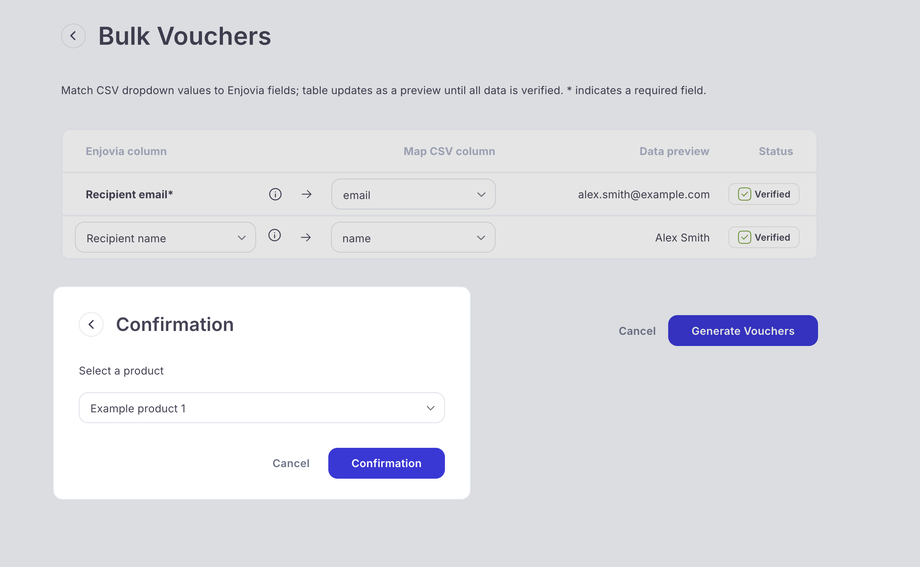Viewport: 920px width, 567px height.
Task: Open the name CSV column dropdown
Action: click(413, 238)
